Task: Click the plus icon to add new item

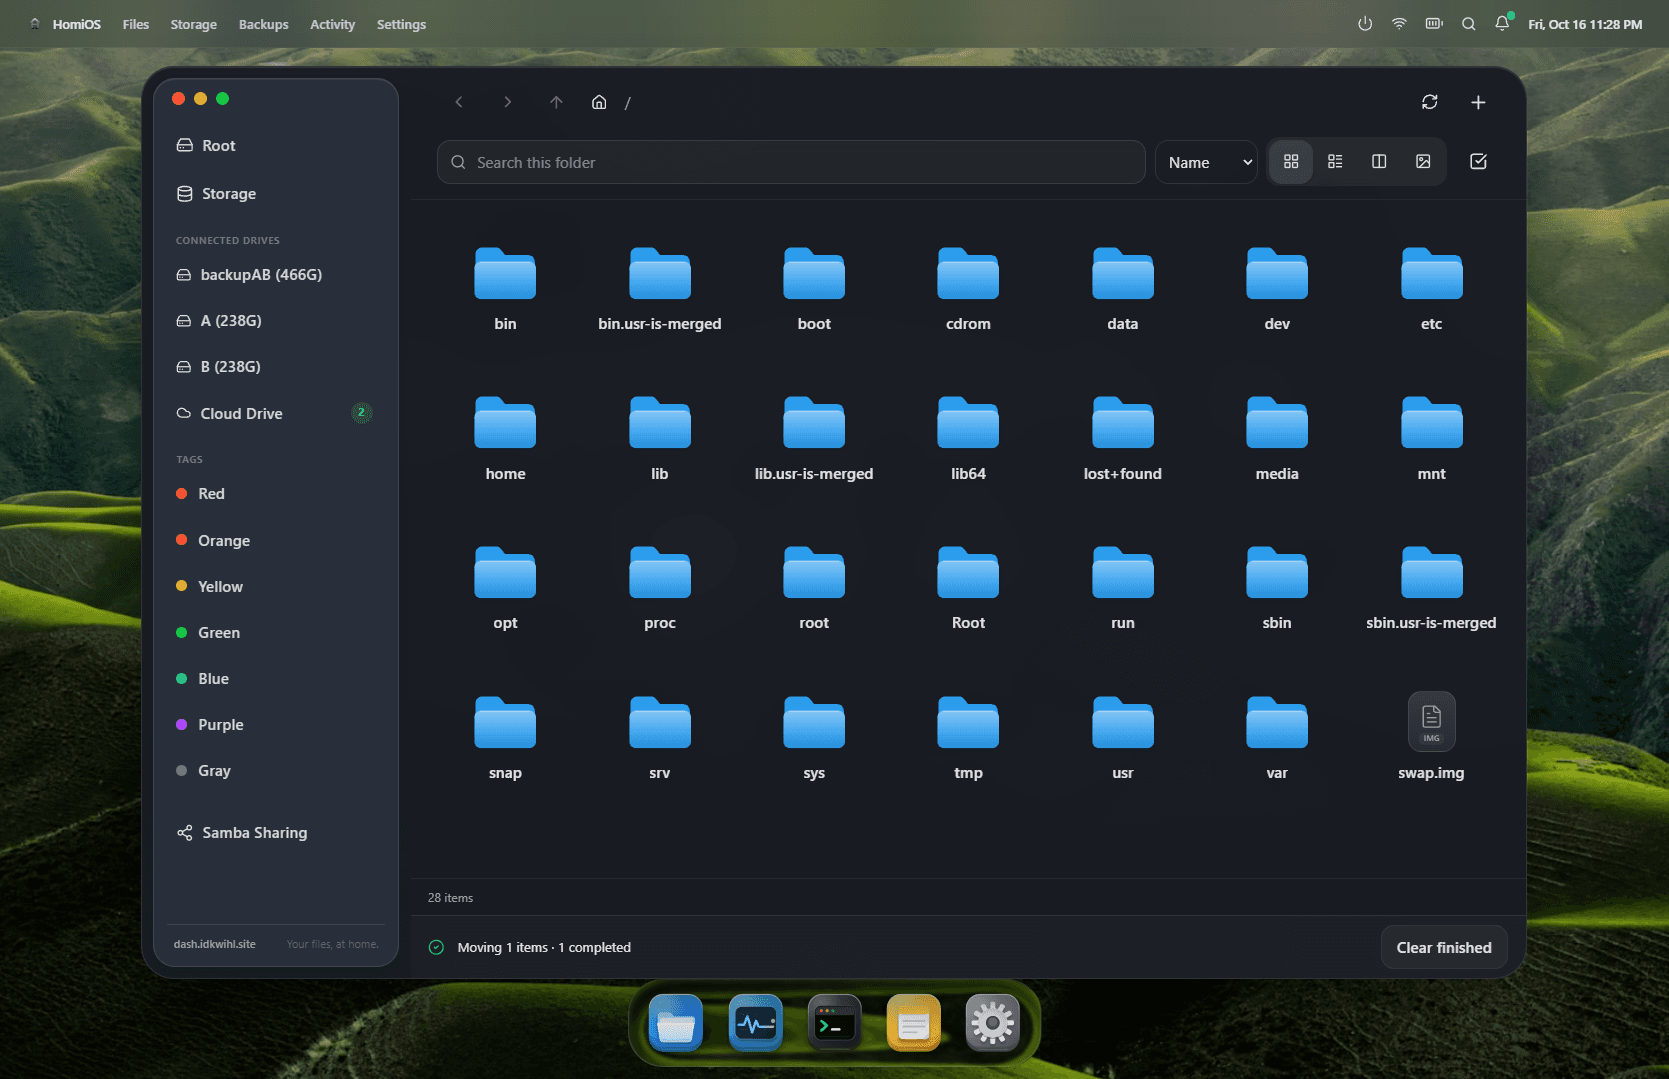Action: (1478, 102)
